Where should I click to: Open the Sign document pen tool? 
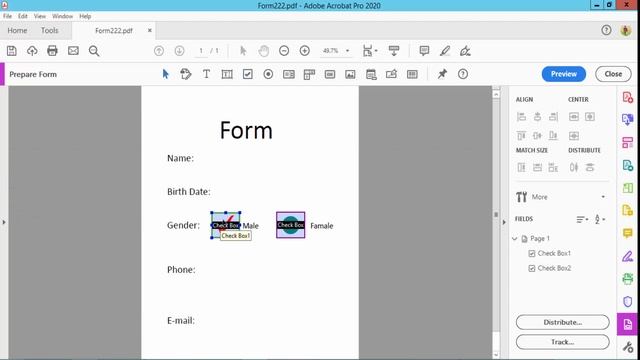click(x=465, y=51)
